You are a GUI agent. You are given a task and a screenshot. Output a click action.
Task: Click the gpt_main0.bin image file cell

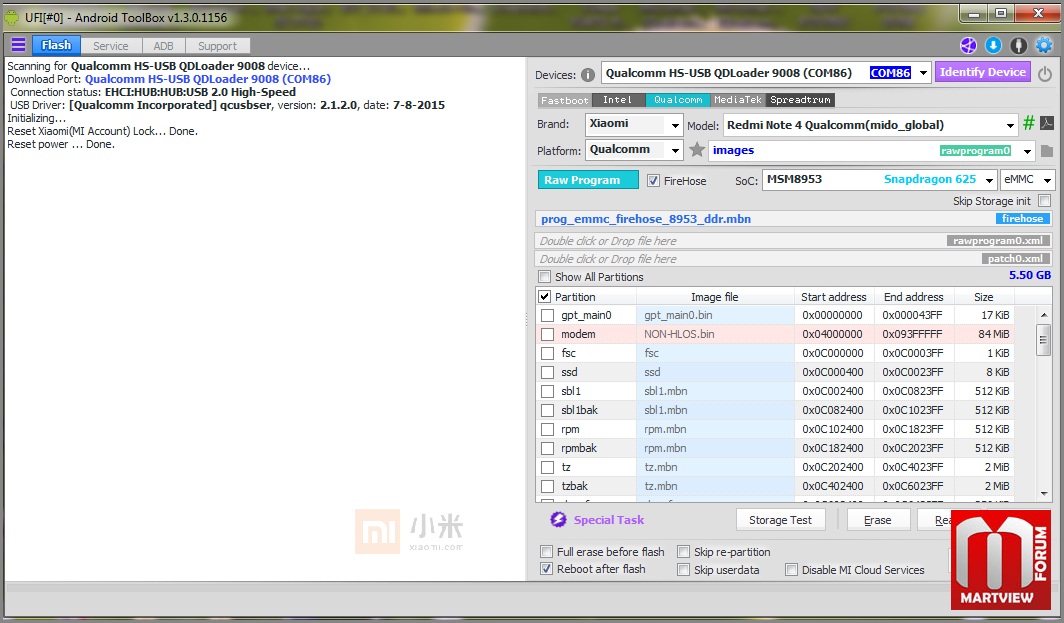(715, 315)
